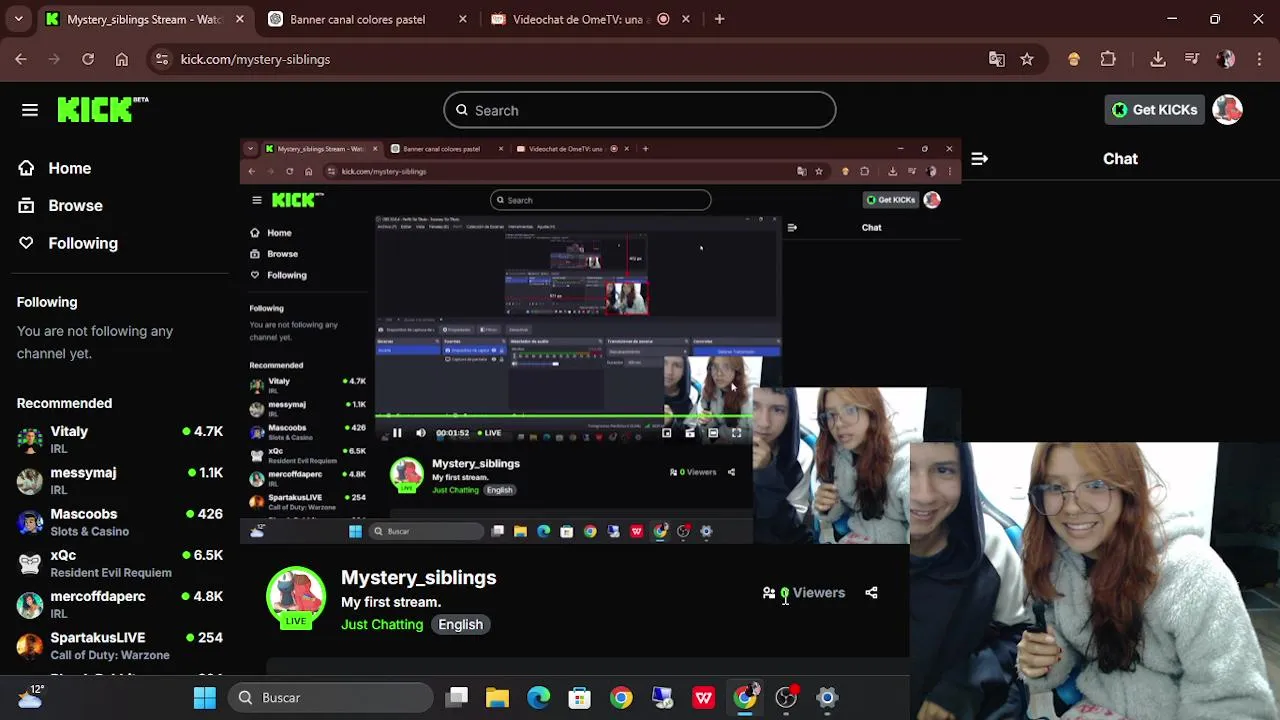Pause the live stream video
The height and width of the screenshot is (720, 1280).
pos(397,433)
